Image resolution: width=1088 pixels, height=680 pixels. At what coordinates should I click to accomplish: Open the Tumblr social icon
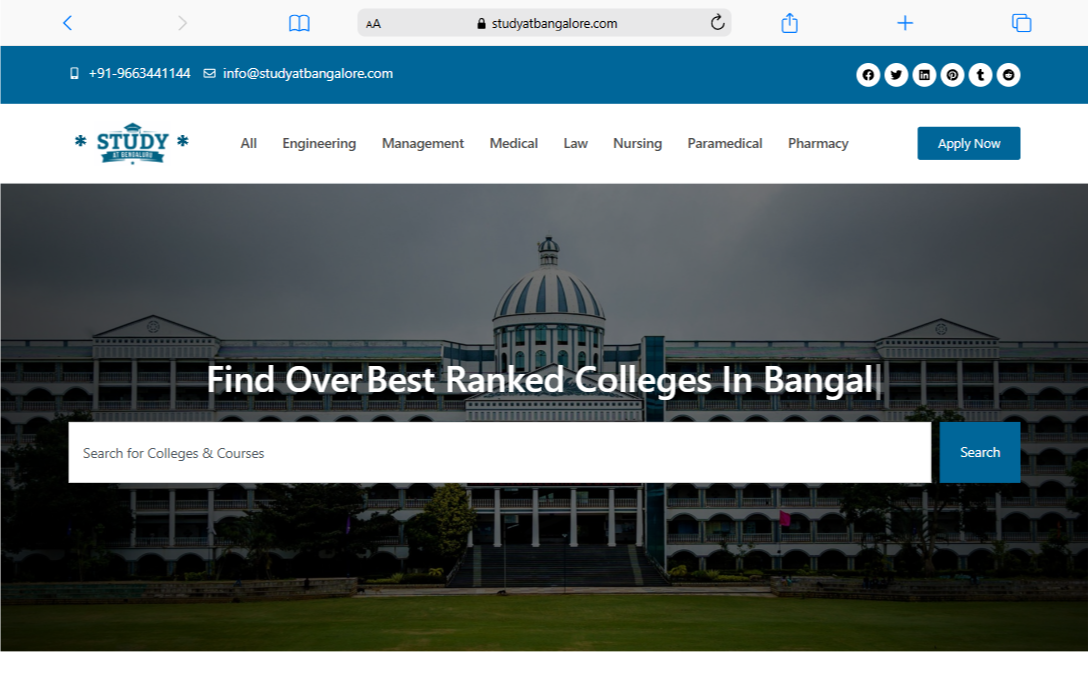[x=980, y=75]
